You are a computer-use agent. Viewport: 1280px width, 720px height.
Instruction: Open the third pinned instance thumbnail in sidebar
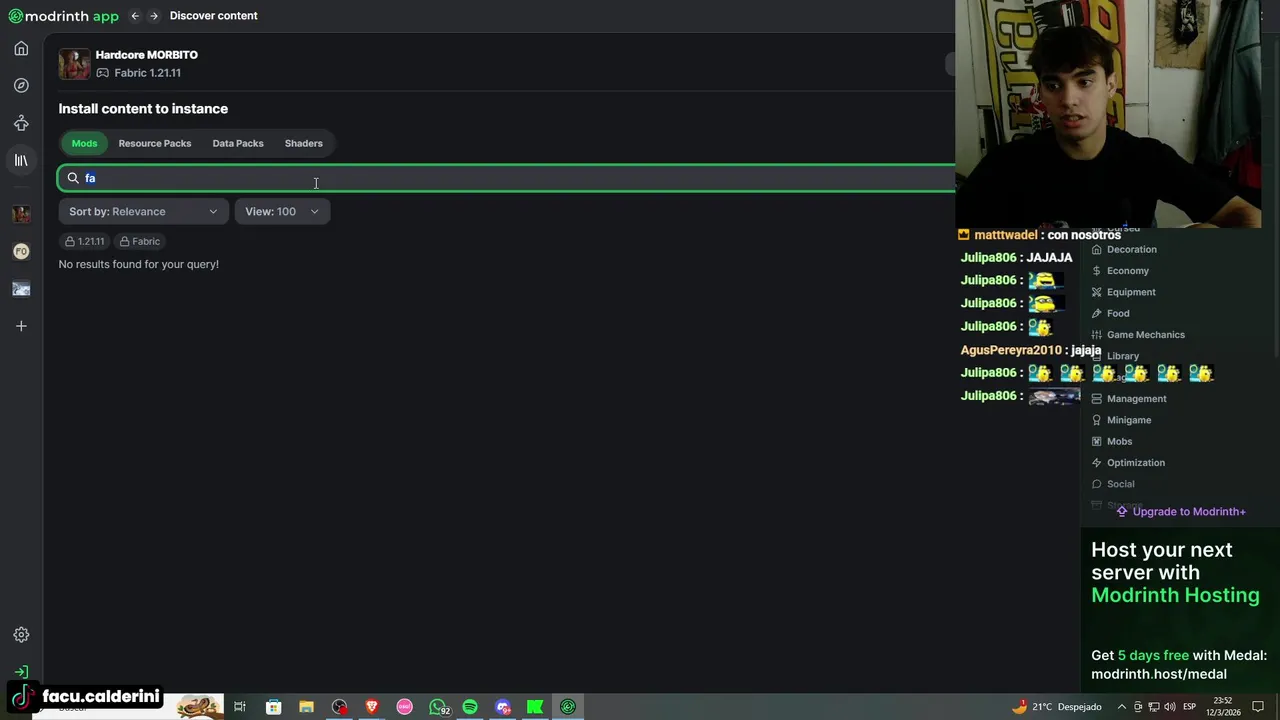[21, 289]
